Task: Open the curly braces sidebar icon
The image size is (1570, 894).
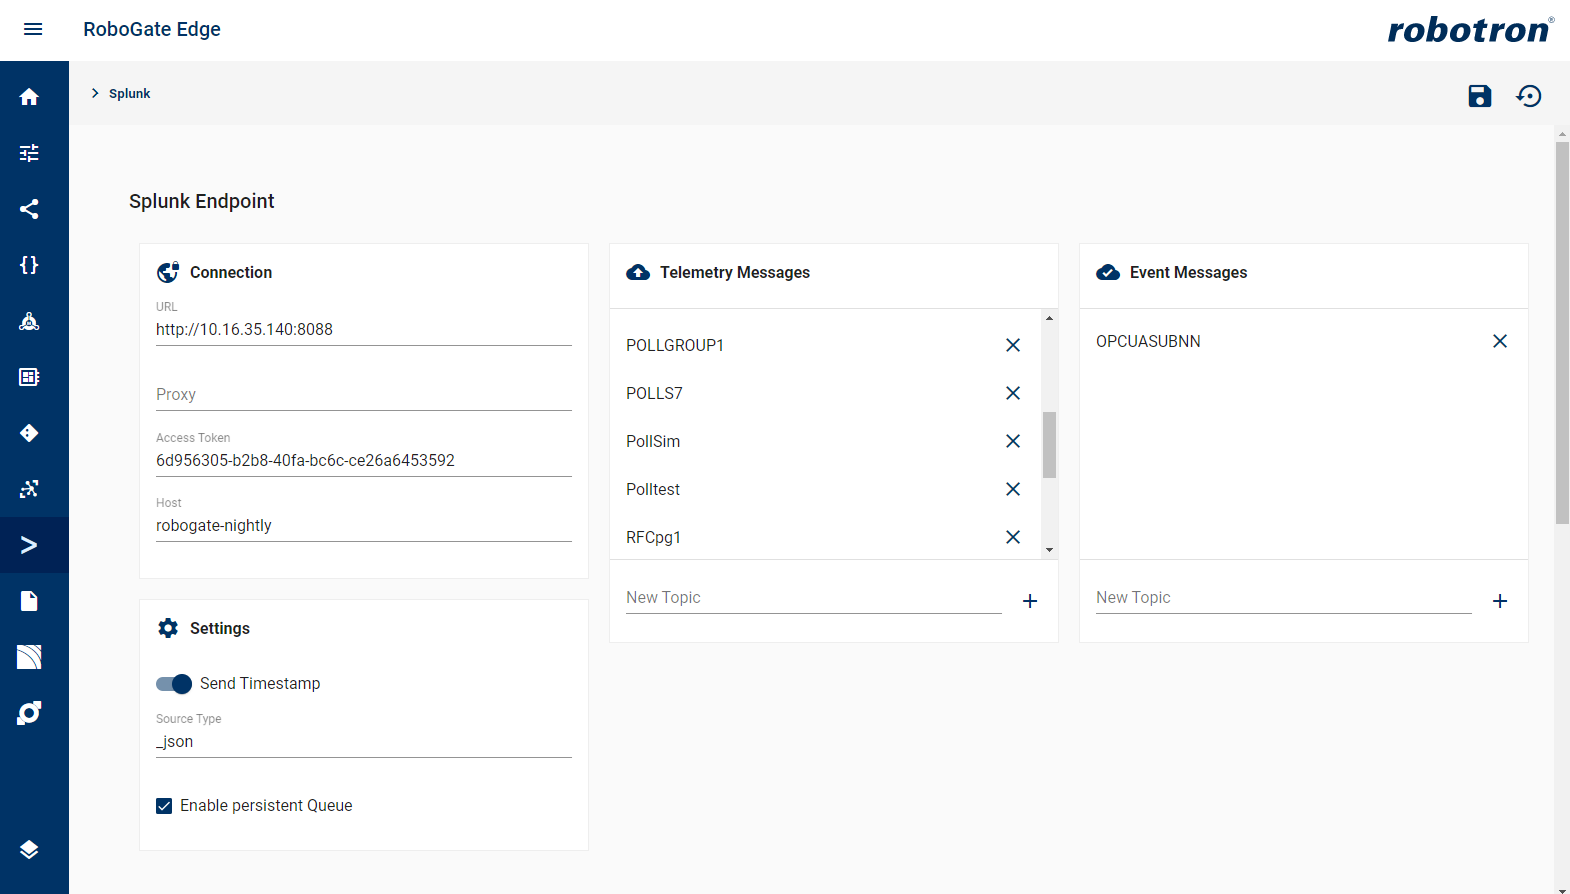Action: click(x=29, y=265)
